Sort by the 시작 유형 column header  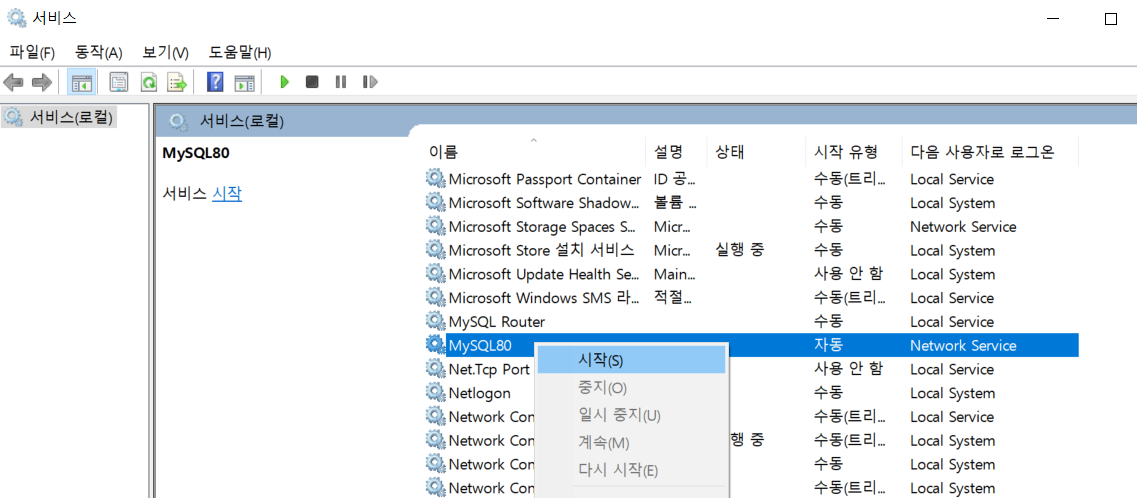click(x=853, y=152)
